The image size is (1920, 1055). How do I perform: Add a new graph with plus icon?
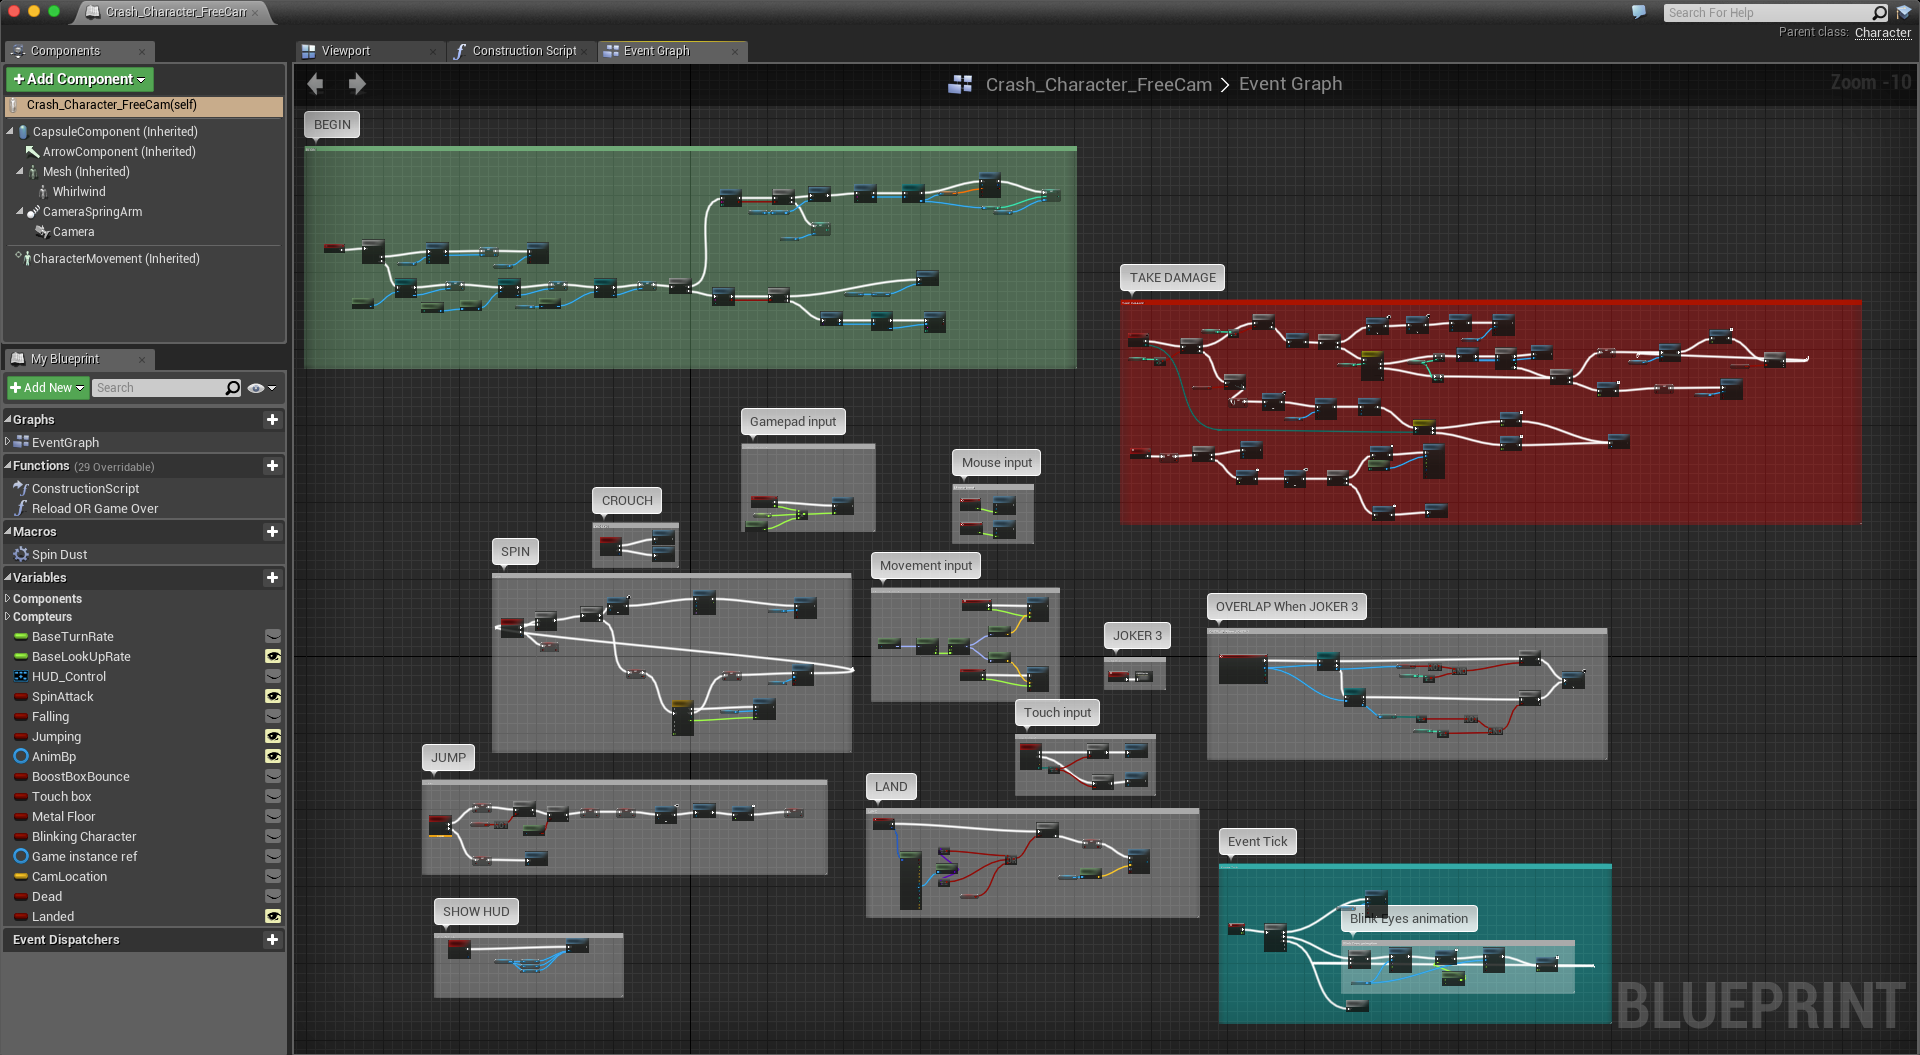272,420
